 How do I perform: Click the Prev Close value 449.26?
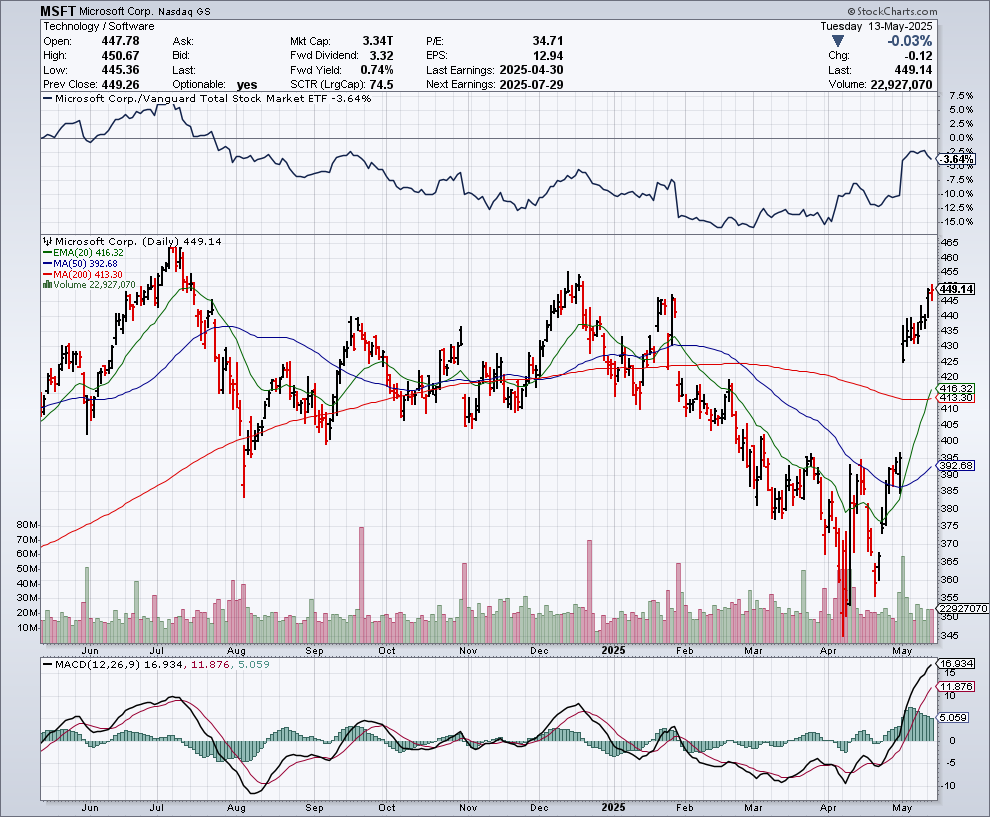click(121, 85)
